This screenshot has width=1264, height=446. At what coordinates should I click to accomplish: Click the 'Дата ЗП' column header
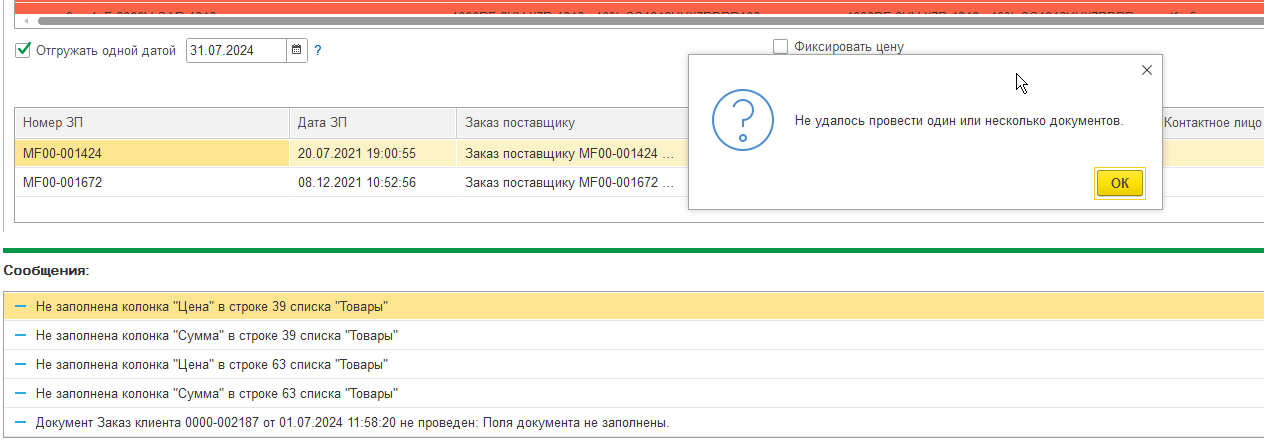click(x=371, y=122)
